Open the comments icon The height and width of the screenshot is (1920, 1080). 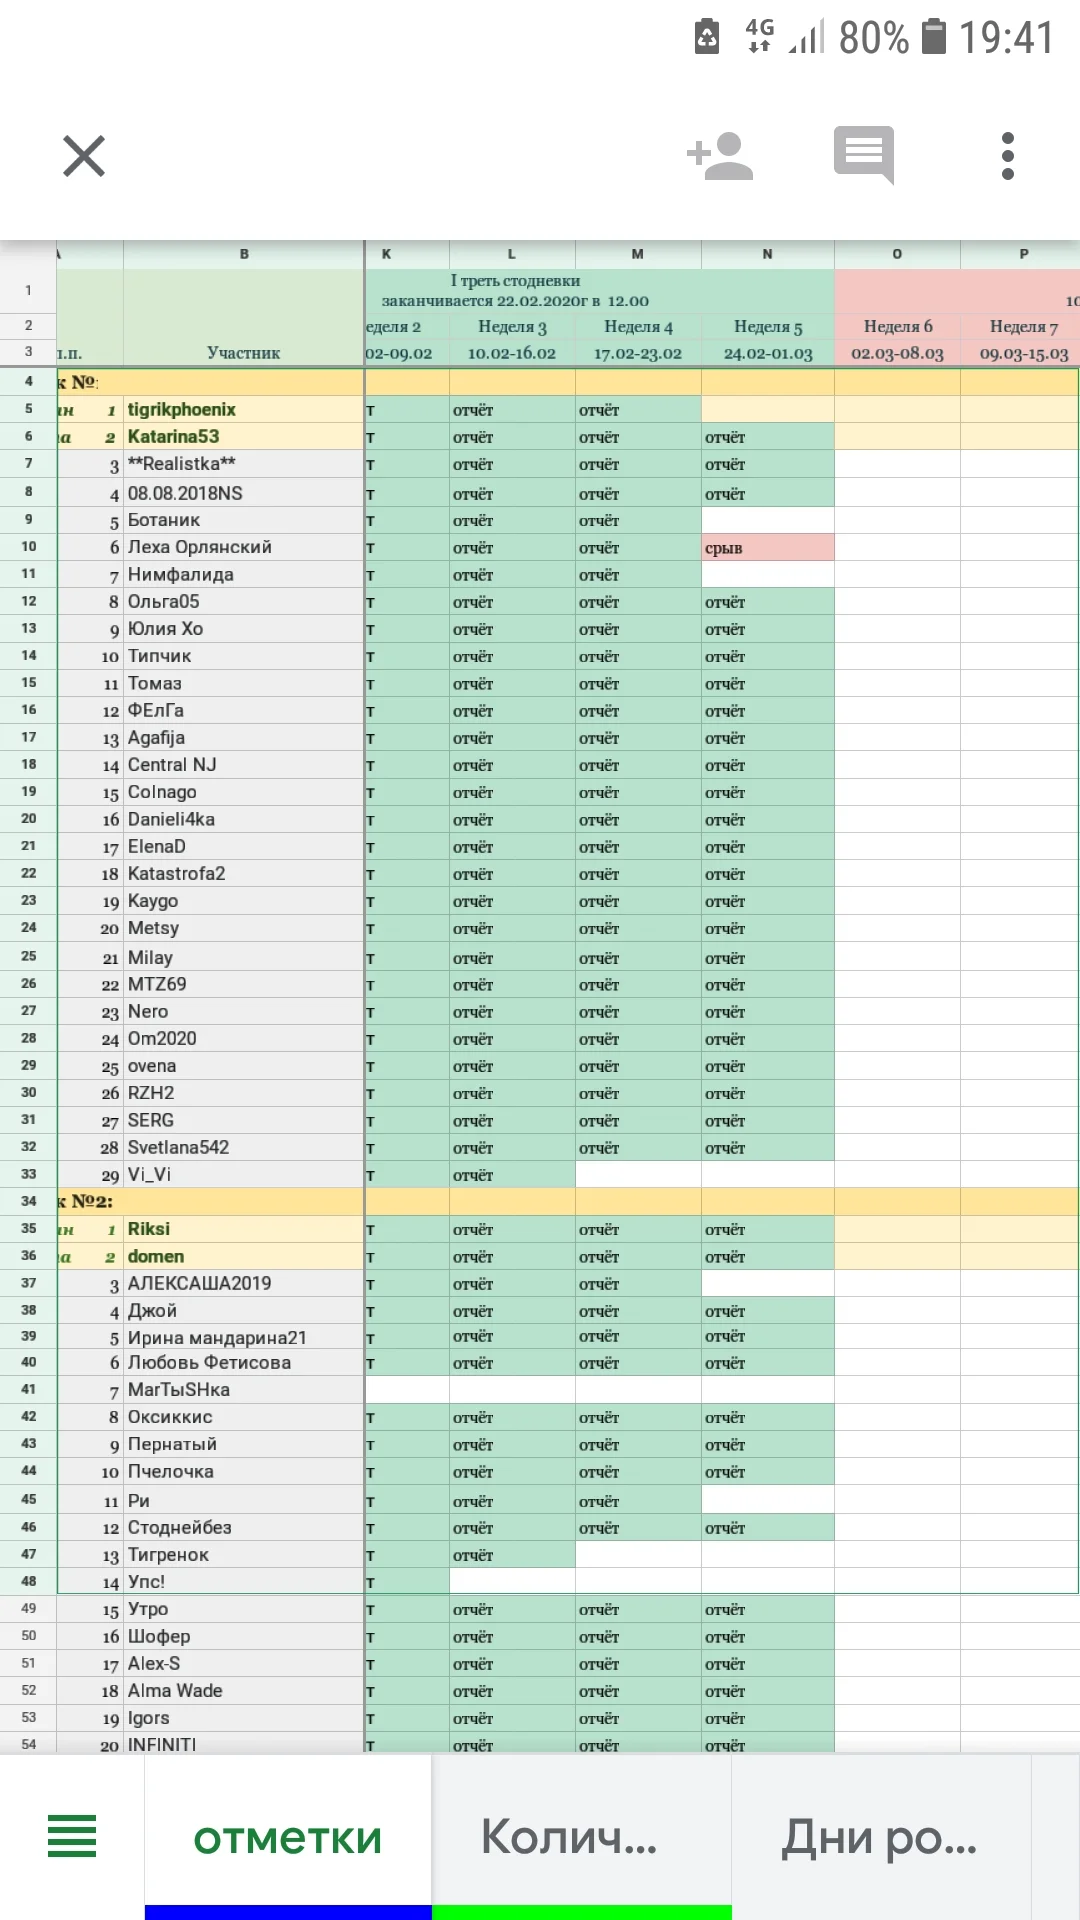pyautogui.click(x=864, y=155)
